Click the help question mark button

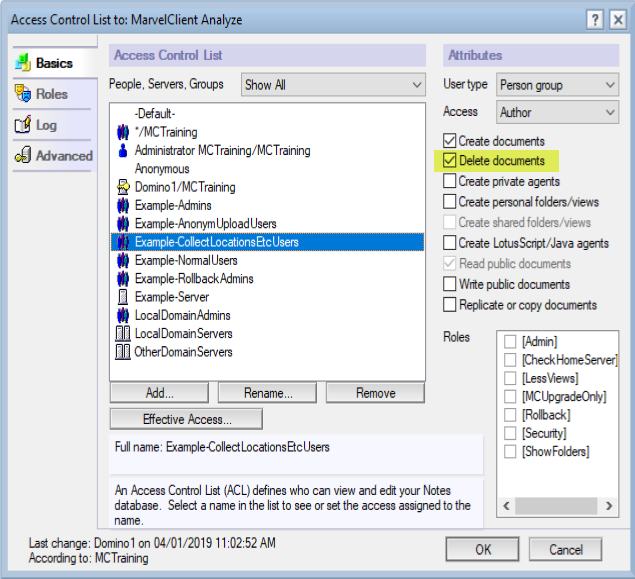595,19
